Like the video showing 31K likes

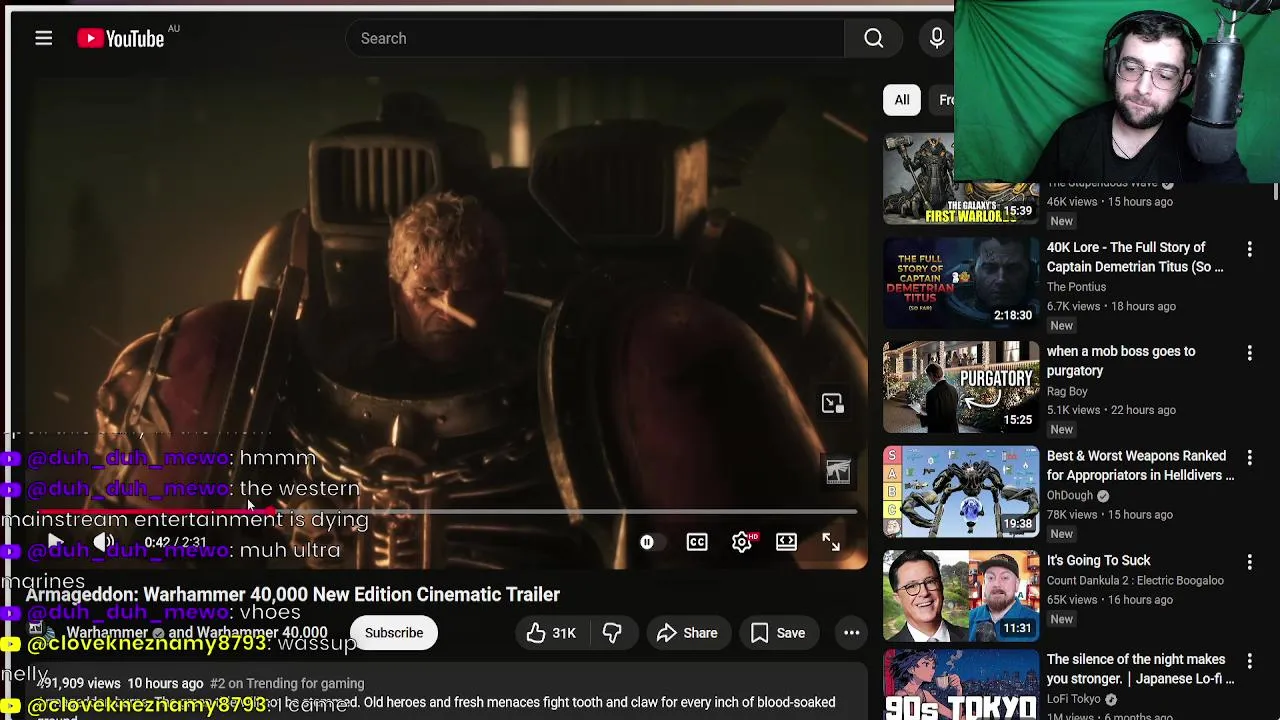[550, 633]
